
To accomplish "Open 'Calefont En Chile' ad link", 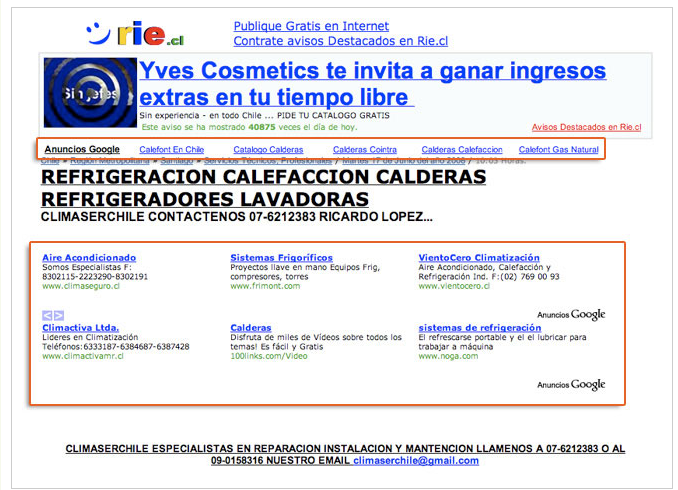I will pos(172,150).
